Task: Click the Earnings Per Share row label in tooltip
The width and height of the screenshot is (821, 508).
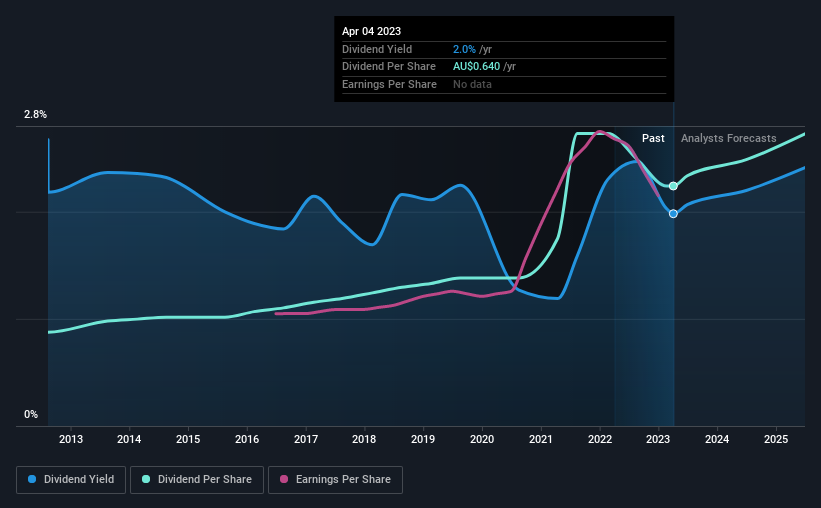Action: coord(389,84)
